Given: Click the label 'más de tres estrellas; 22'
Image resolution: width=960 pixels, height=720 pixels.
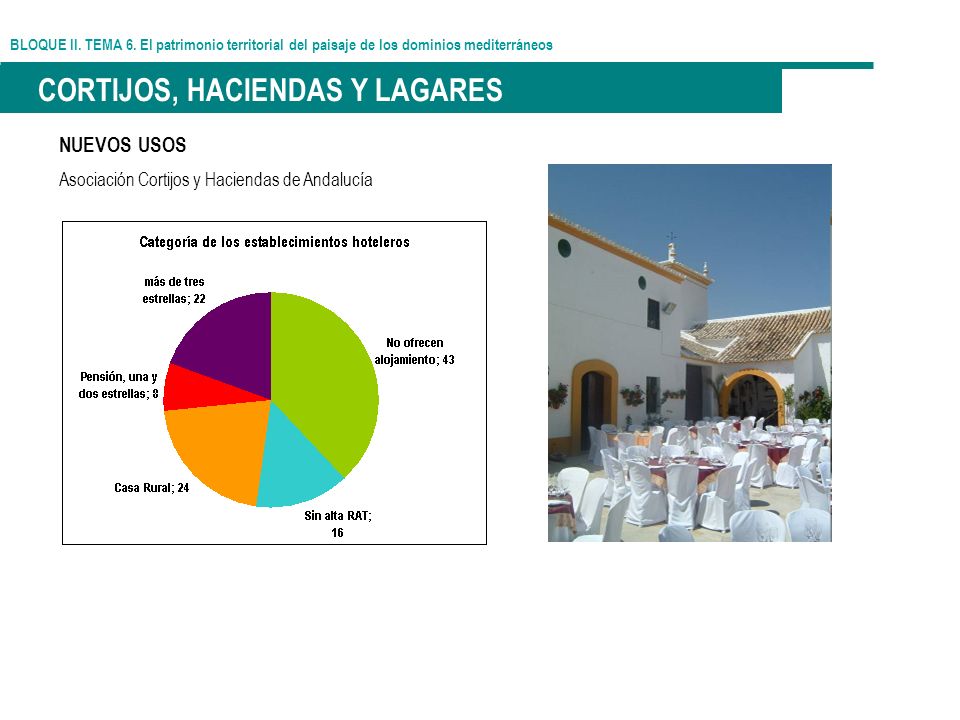Looking at the screenshot, I should 174,290.
